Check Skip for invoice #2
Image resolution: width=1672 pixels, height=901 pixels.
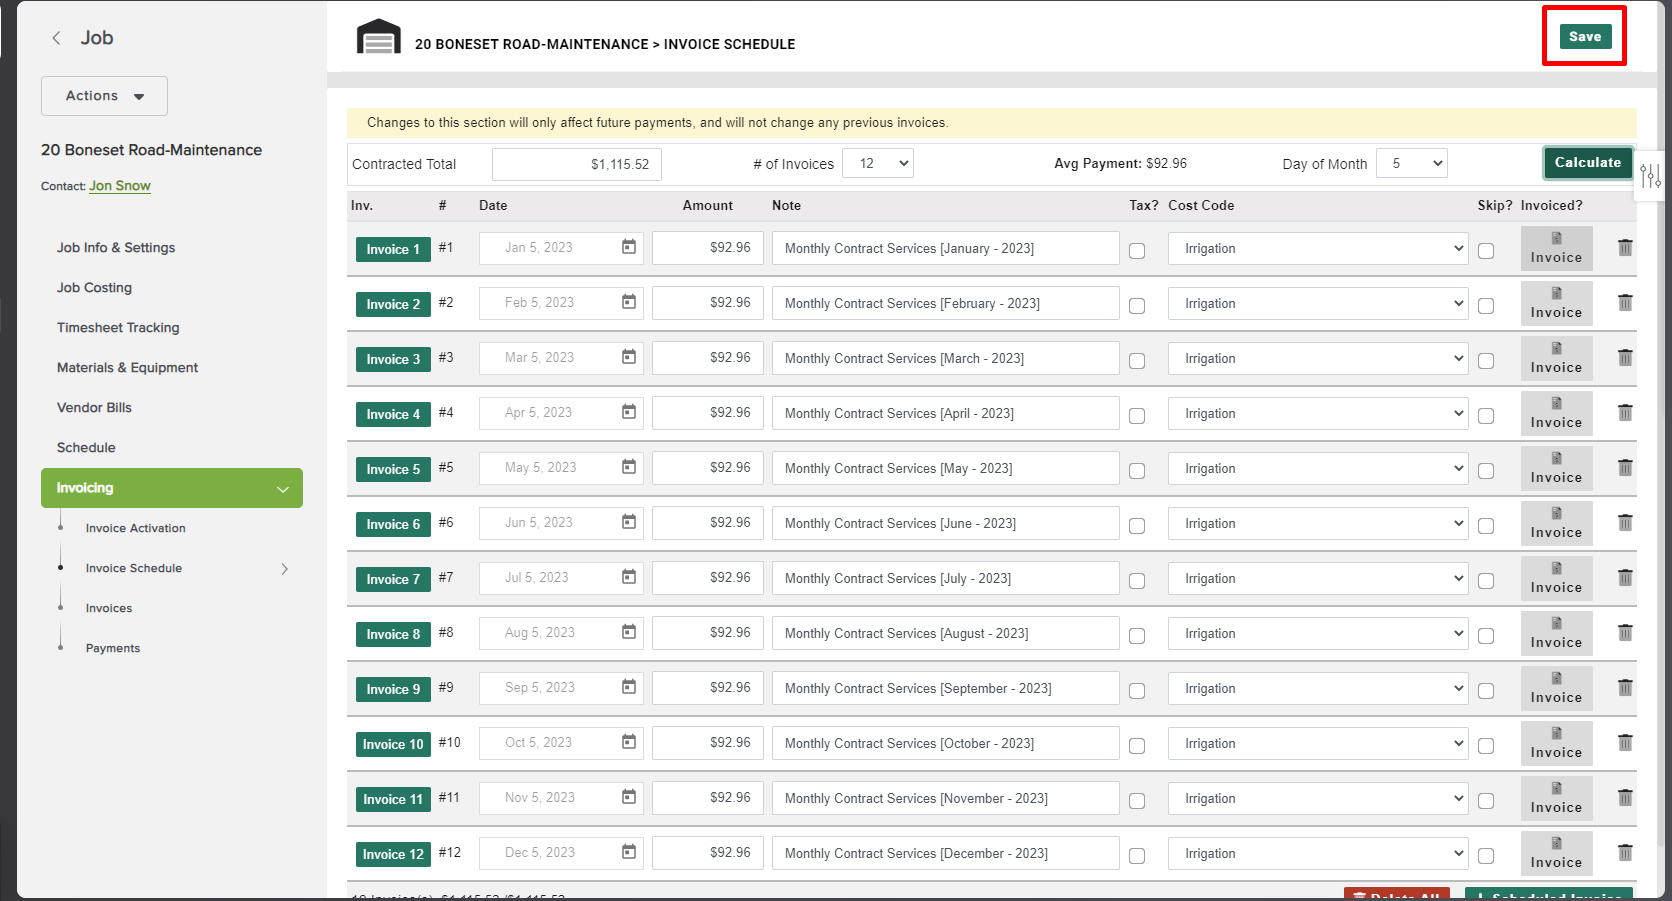[1486, 306]
